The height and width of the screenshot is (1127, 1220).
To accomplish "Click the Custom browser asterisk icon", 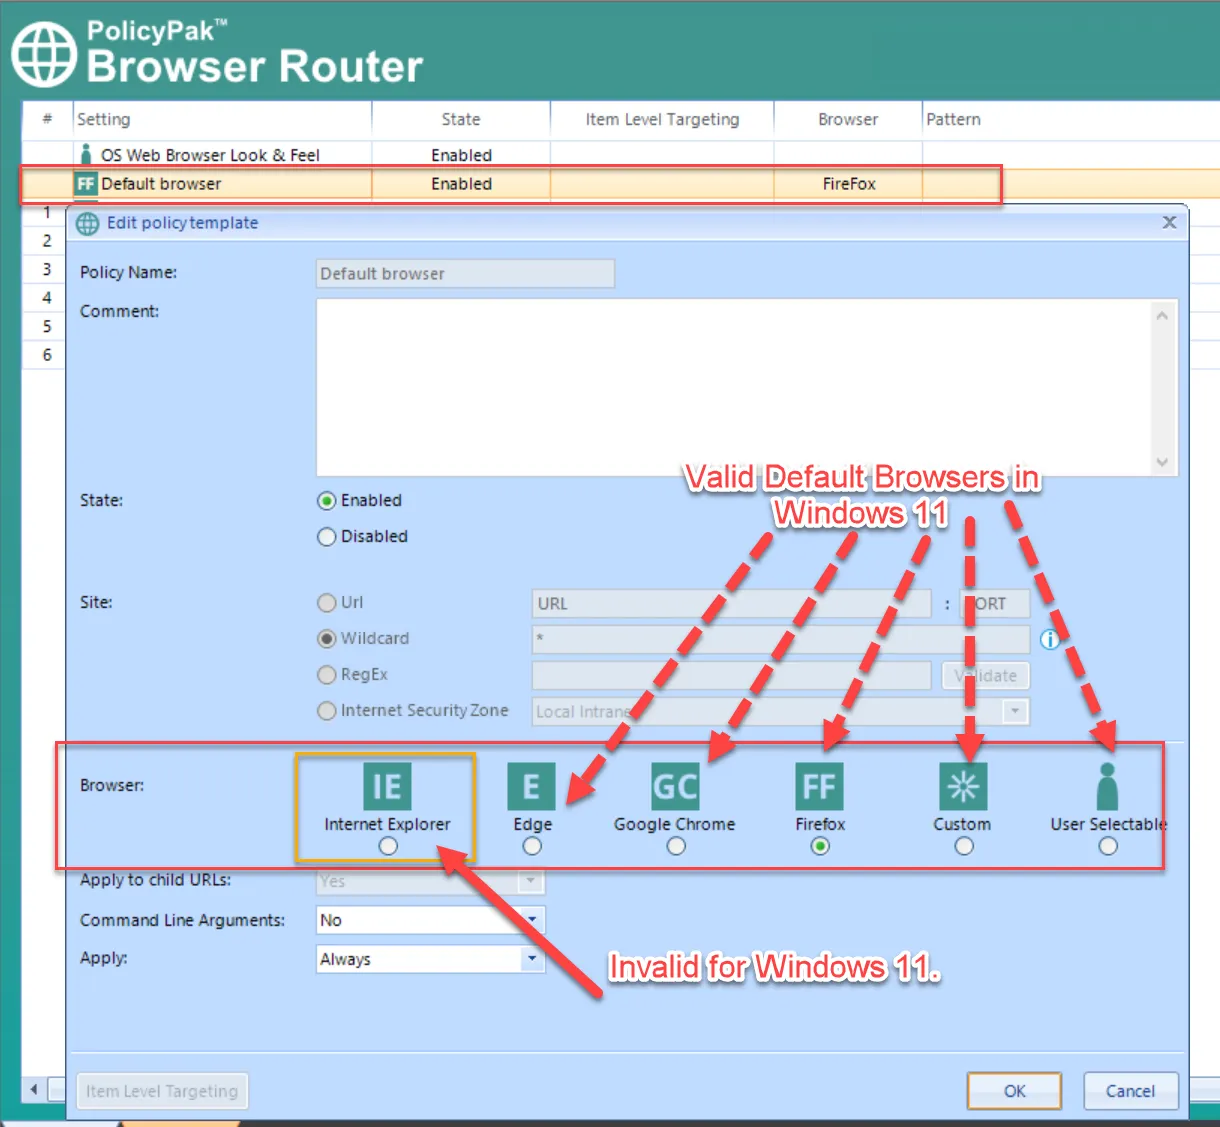I will (963, 786).
